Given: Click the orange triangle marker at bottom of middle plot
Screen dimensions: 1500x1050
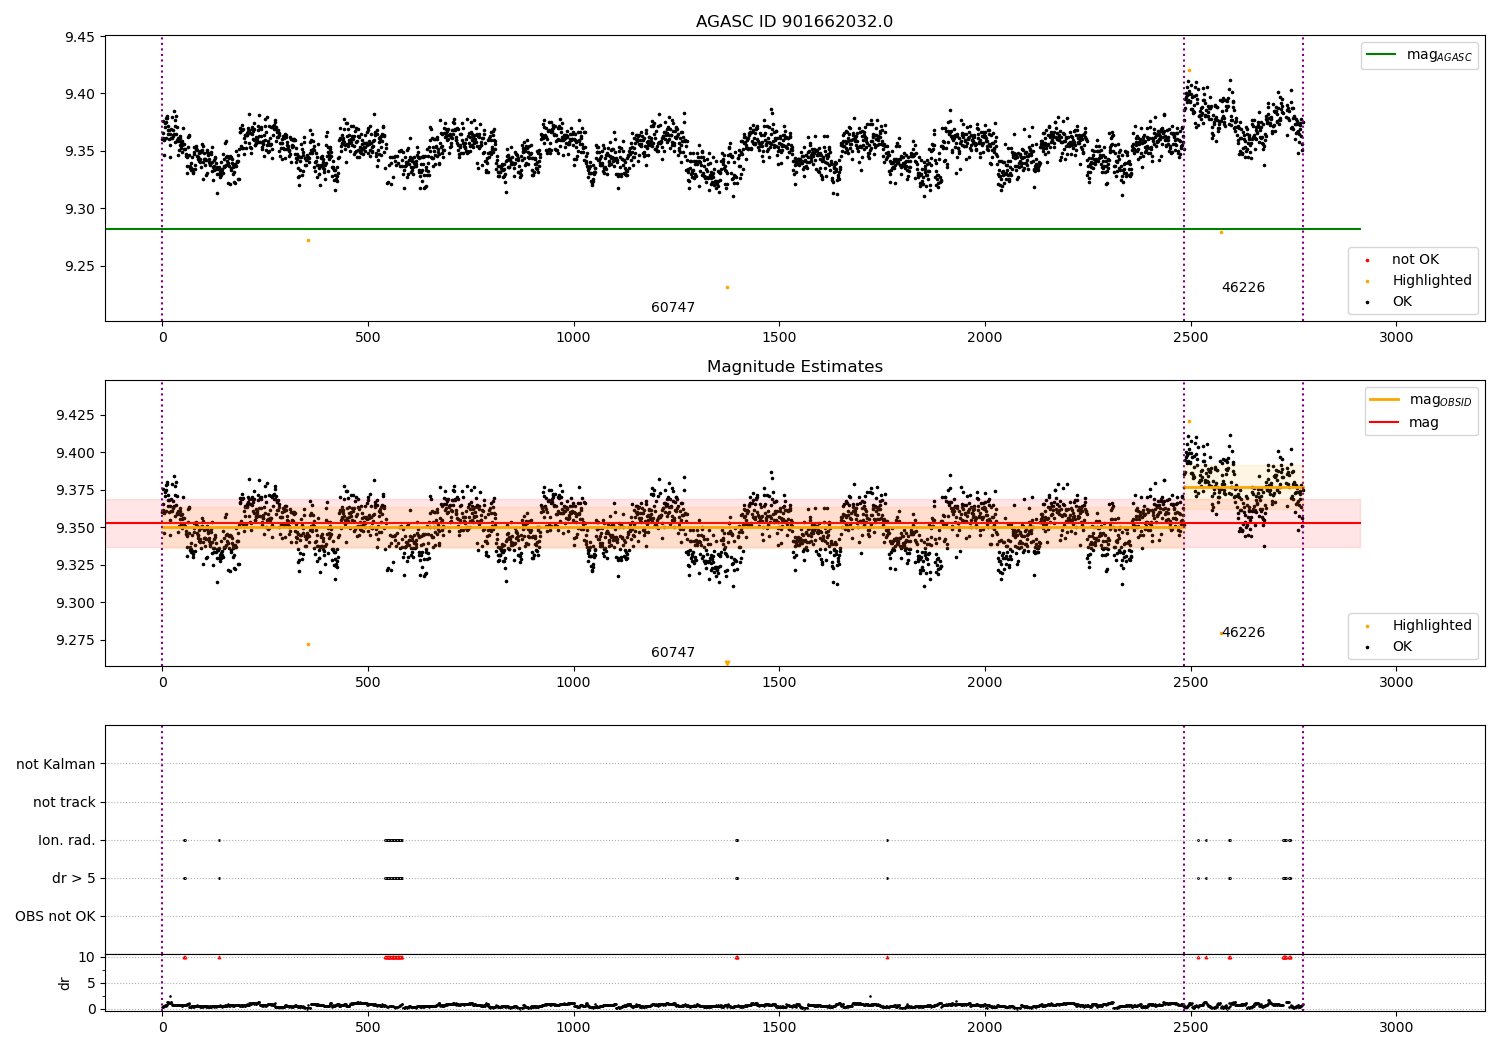Looking at the screenshot, I should [x=727, y=663].
